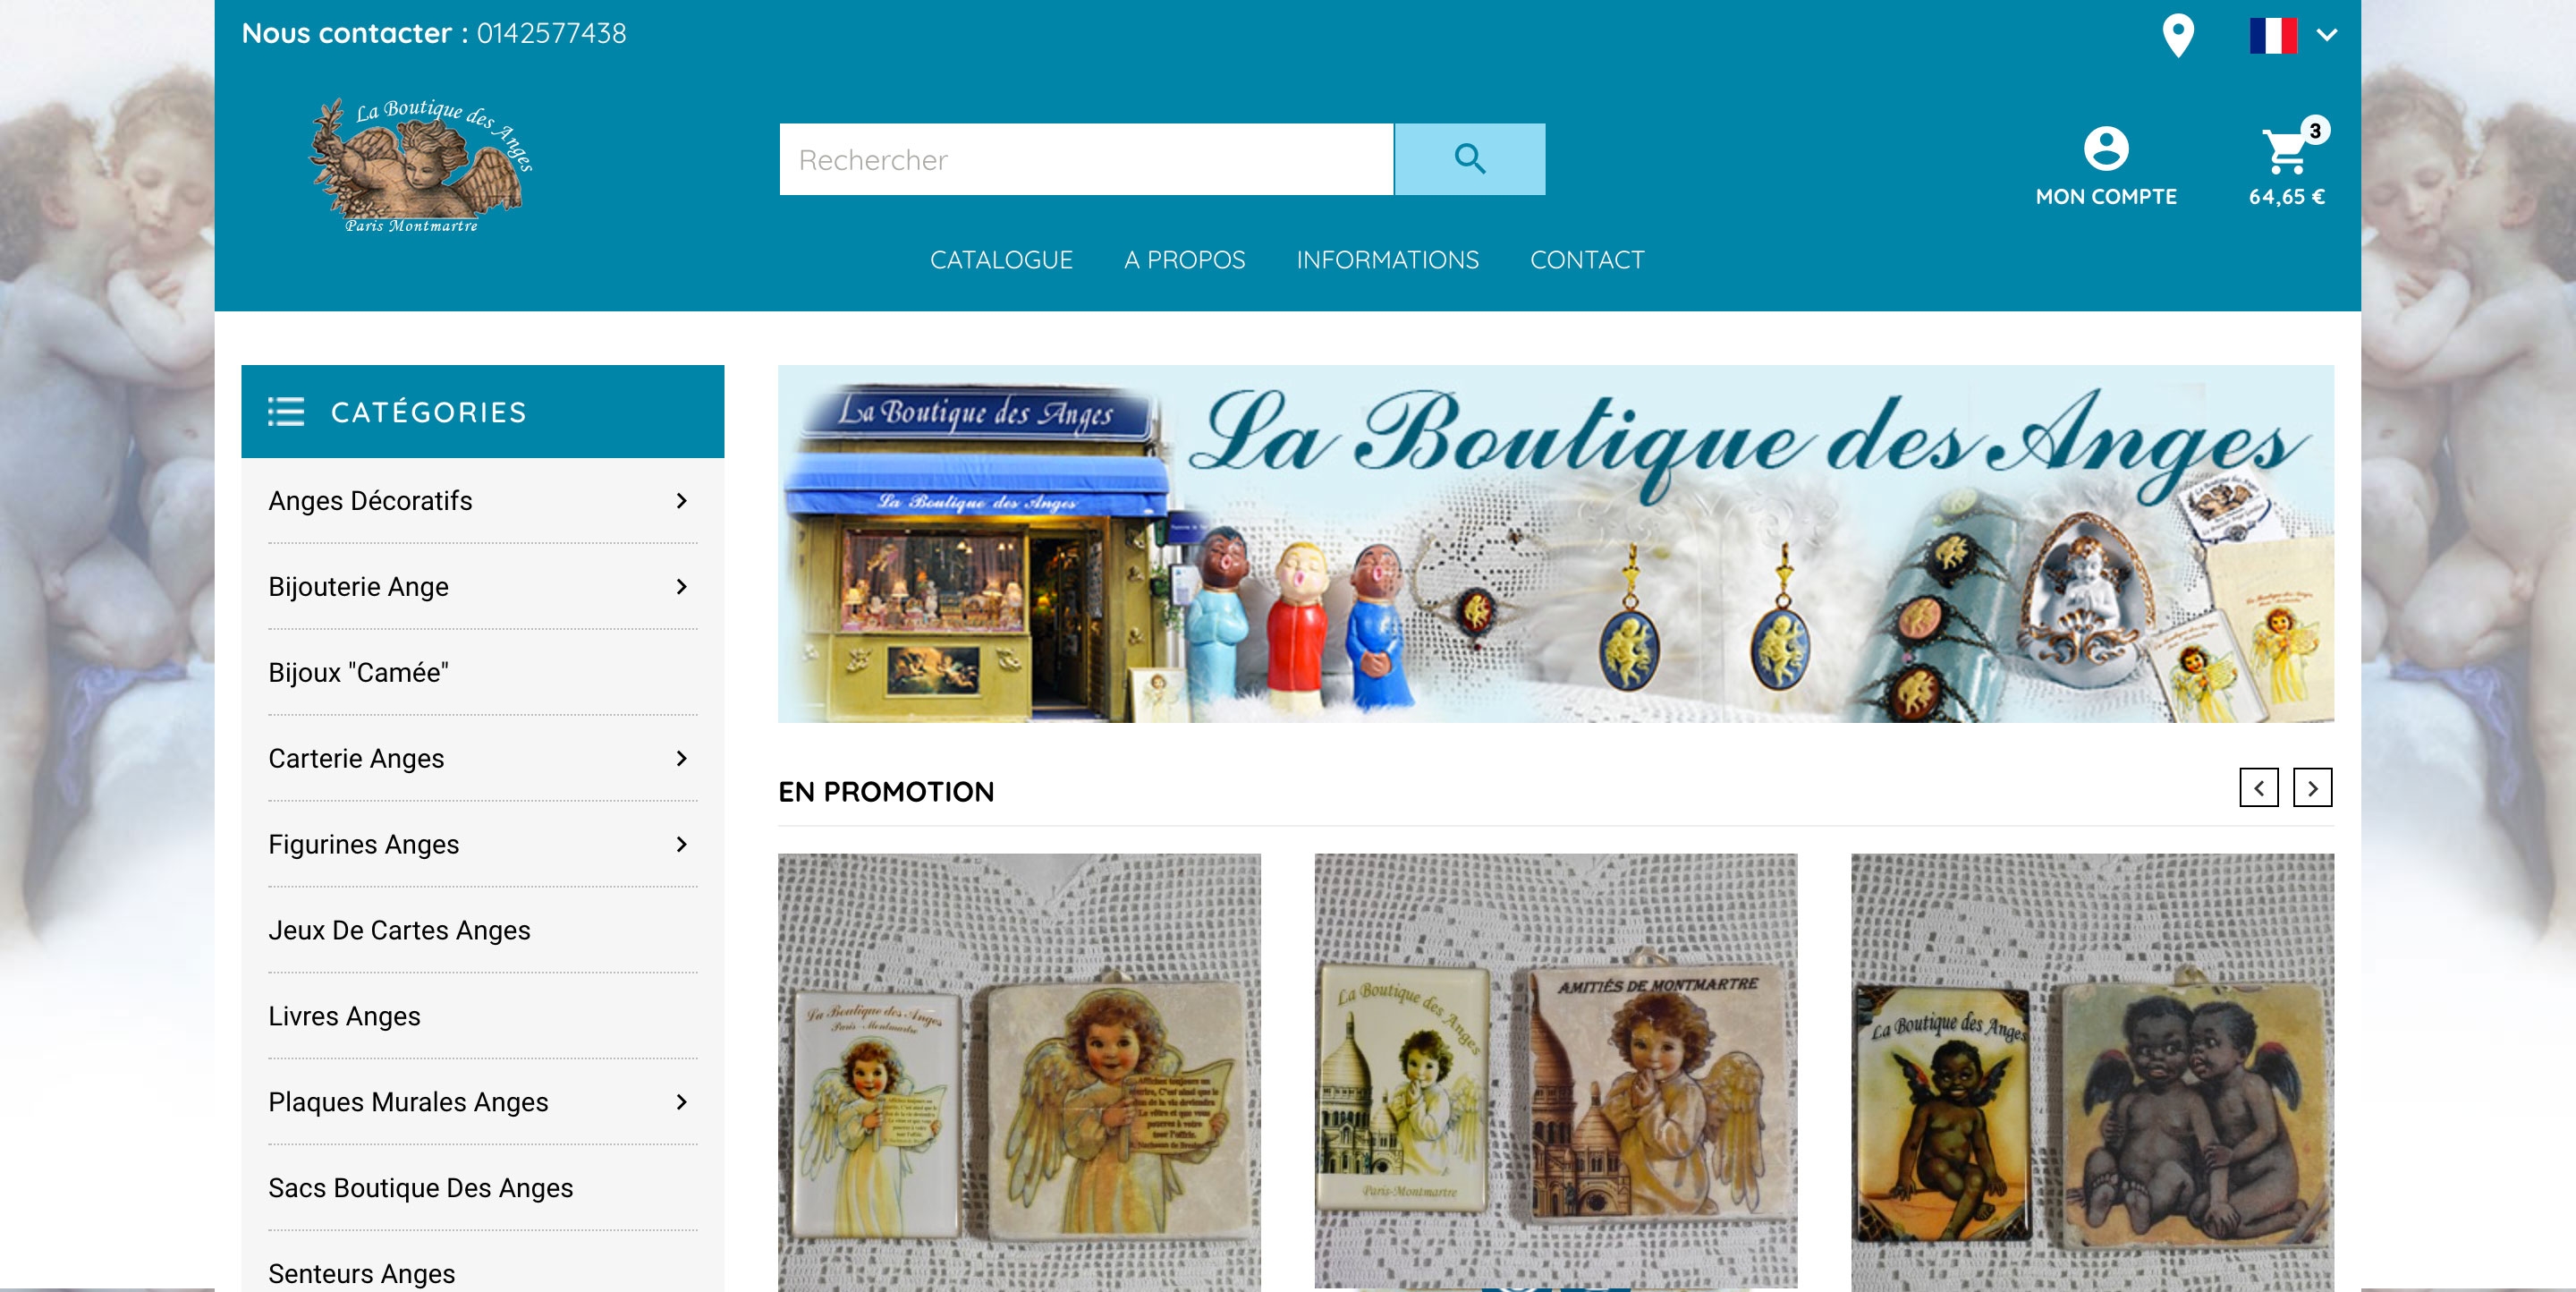Click the magnifier search button
Viewport: 2576px width, 1292px height.
pos(1469,159)
